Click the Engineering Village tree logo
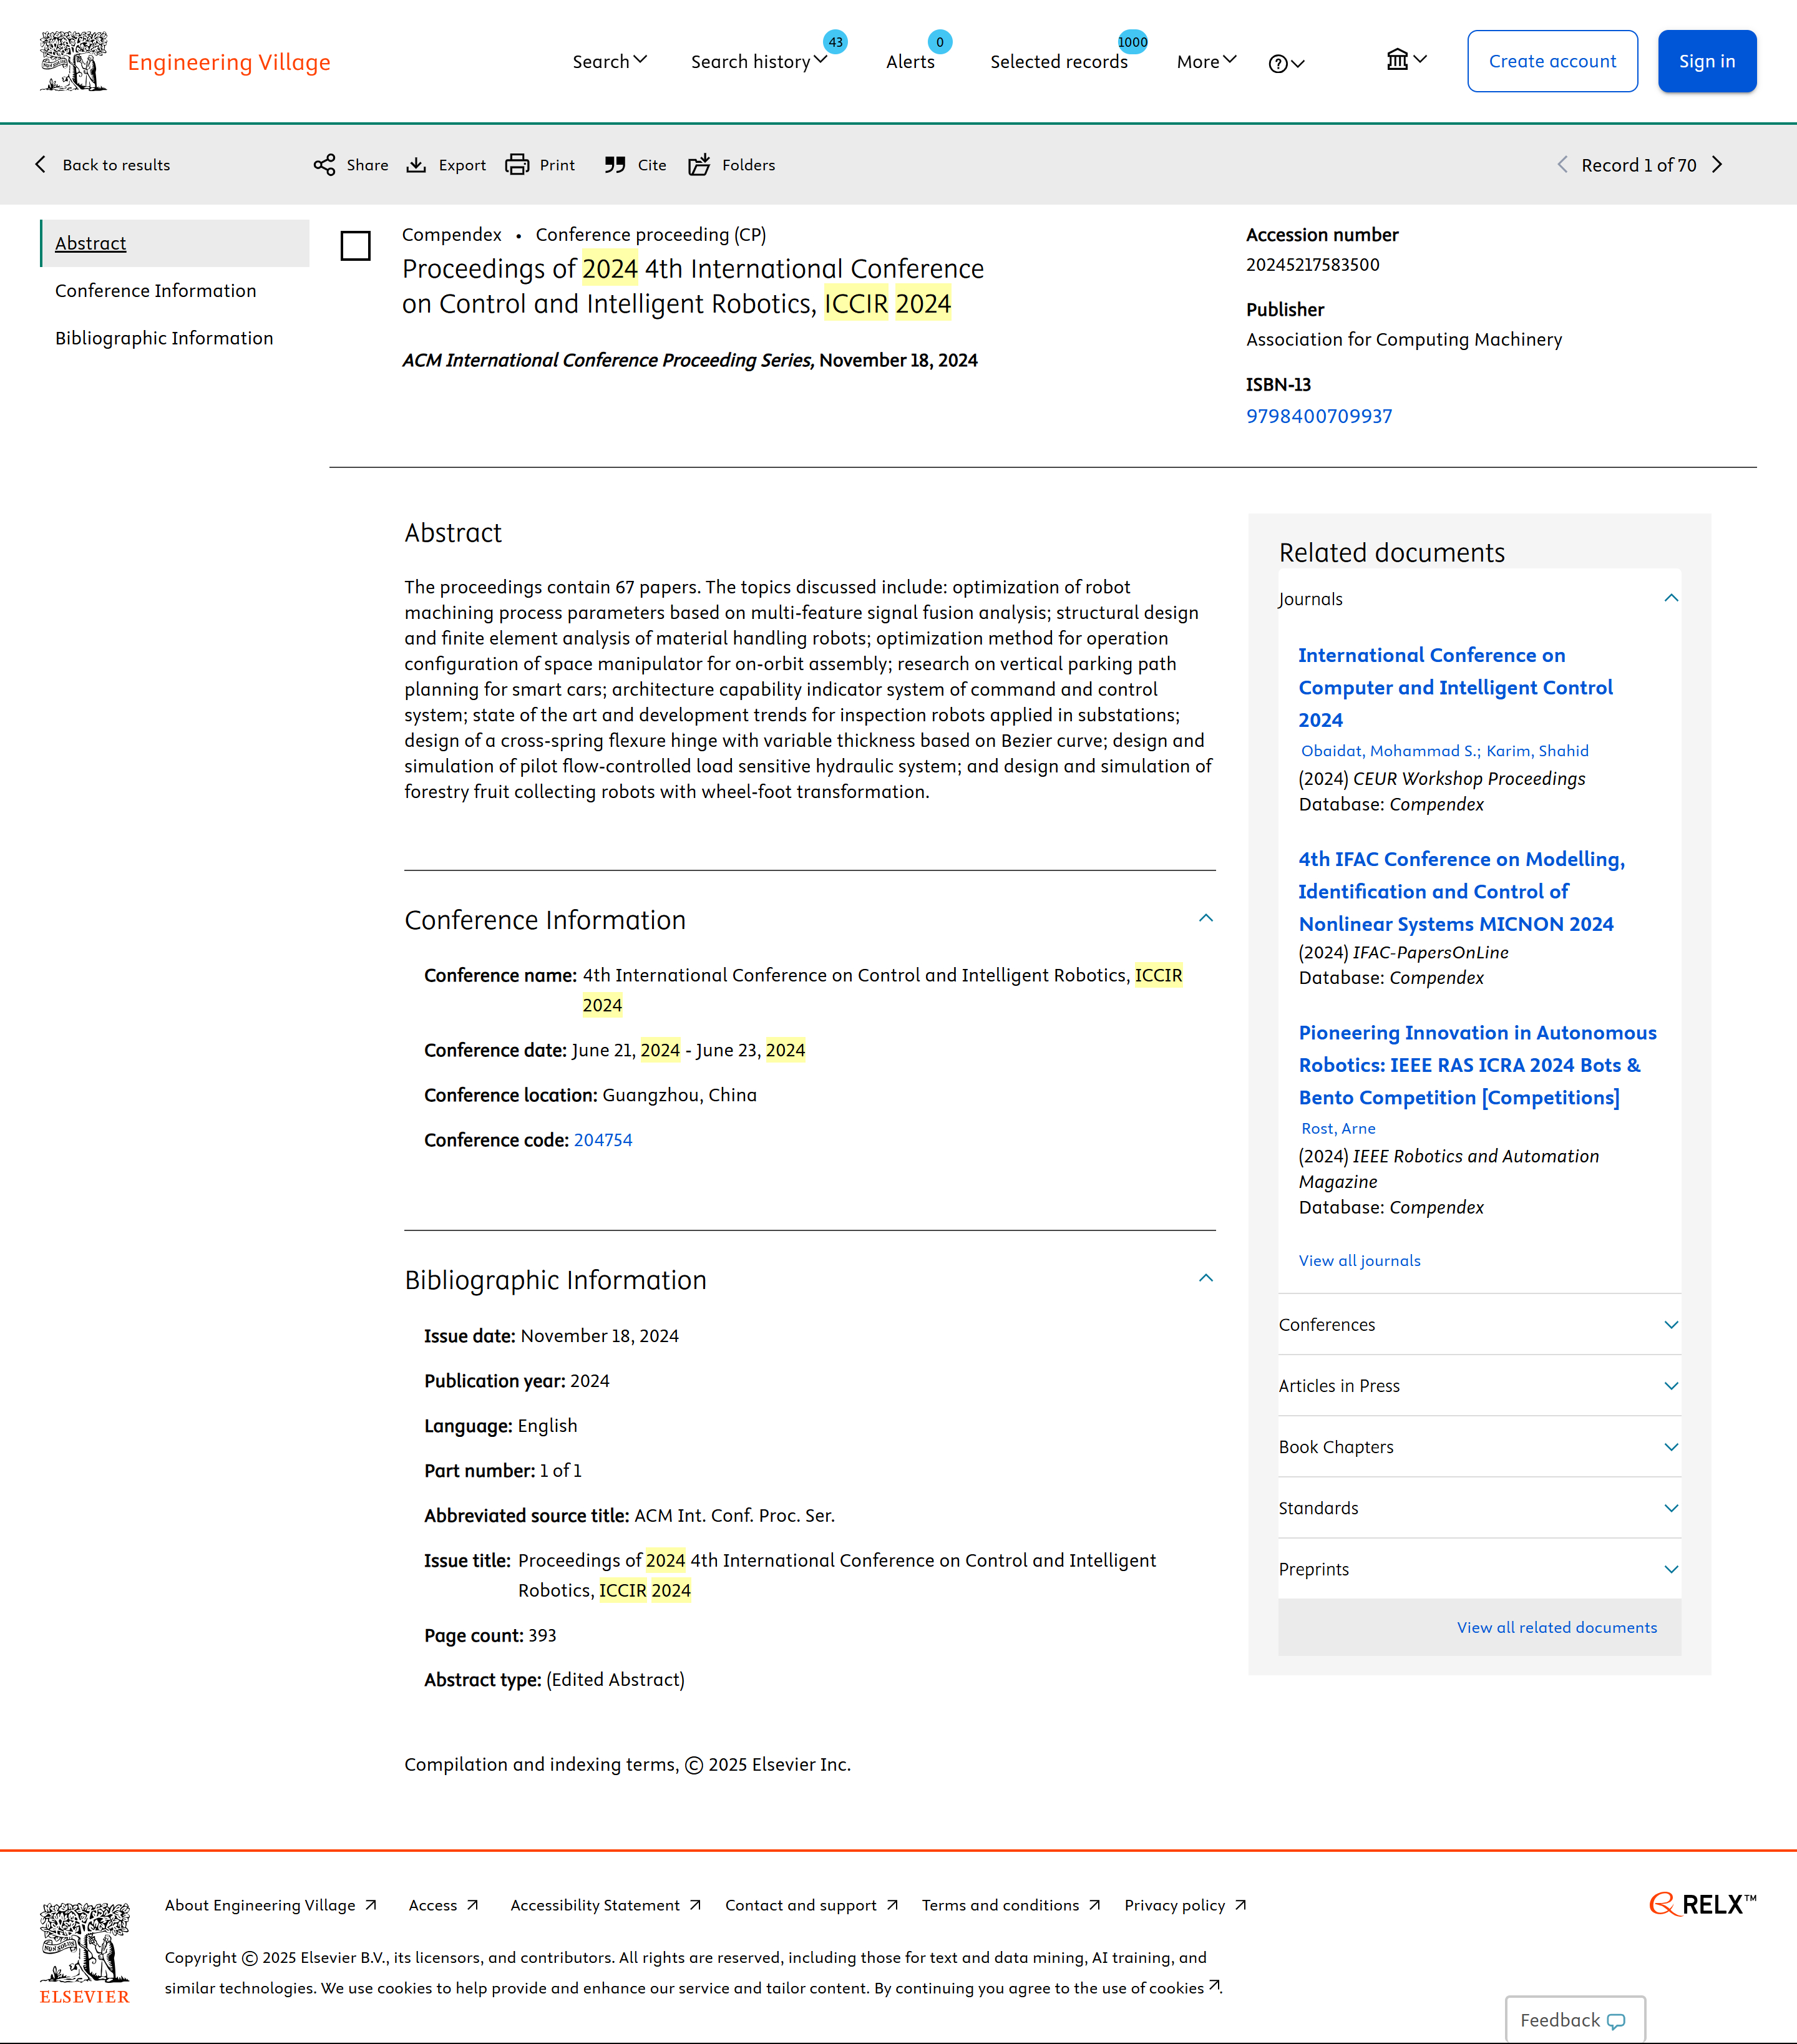The image size is (1797, 2044). click(73, 61)
